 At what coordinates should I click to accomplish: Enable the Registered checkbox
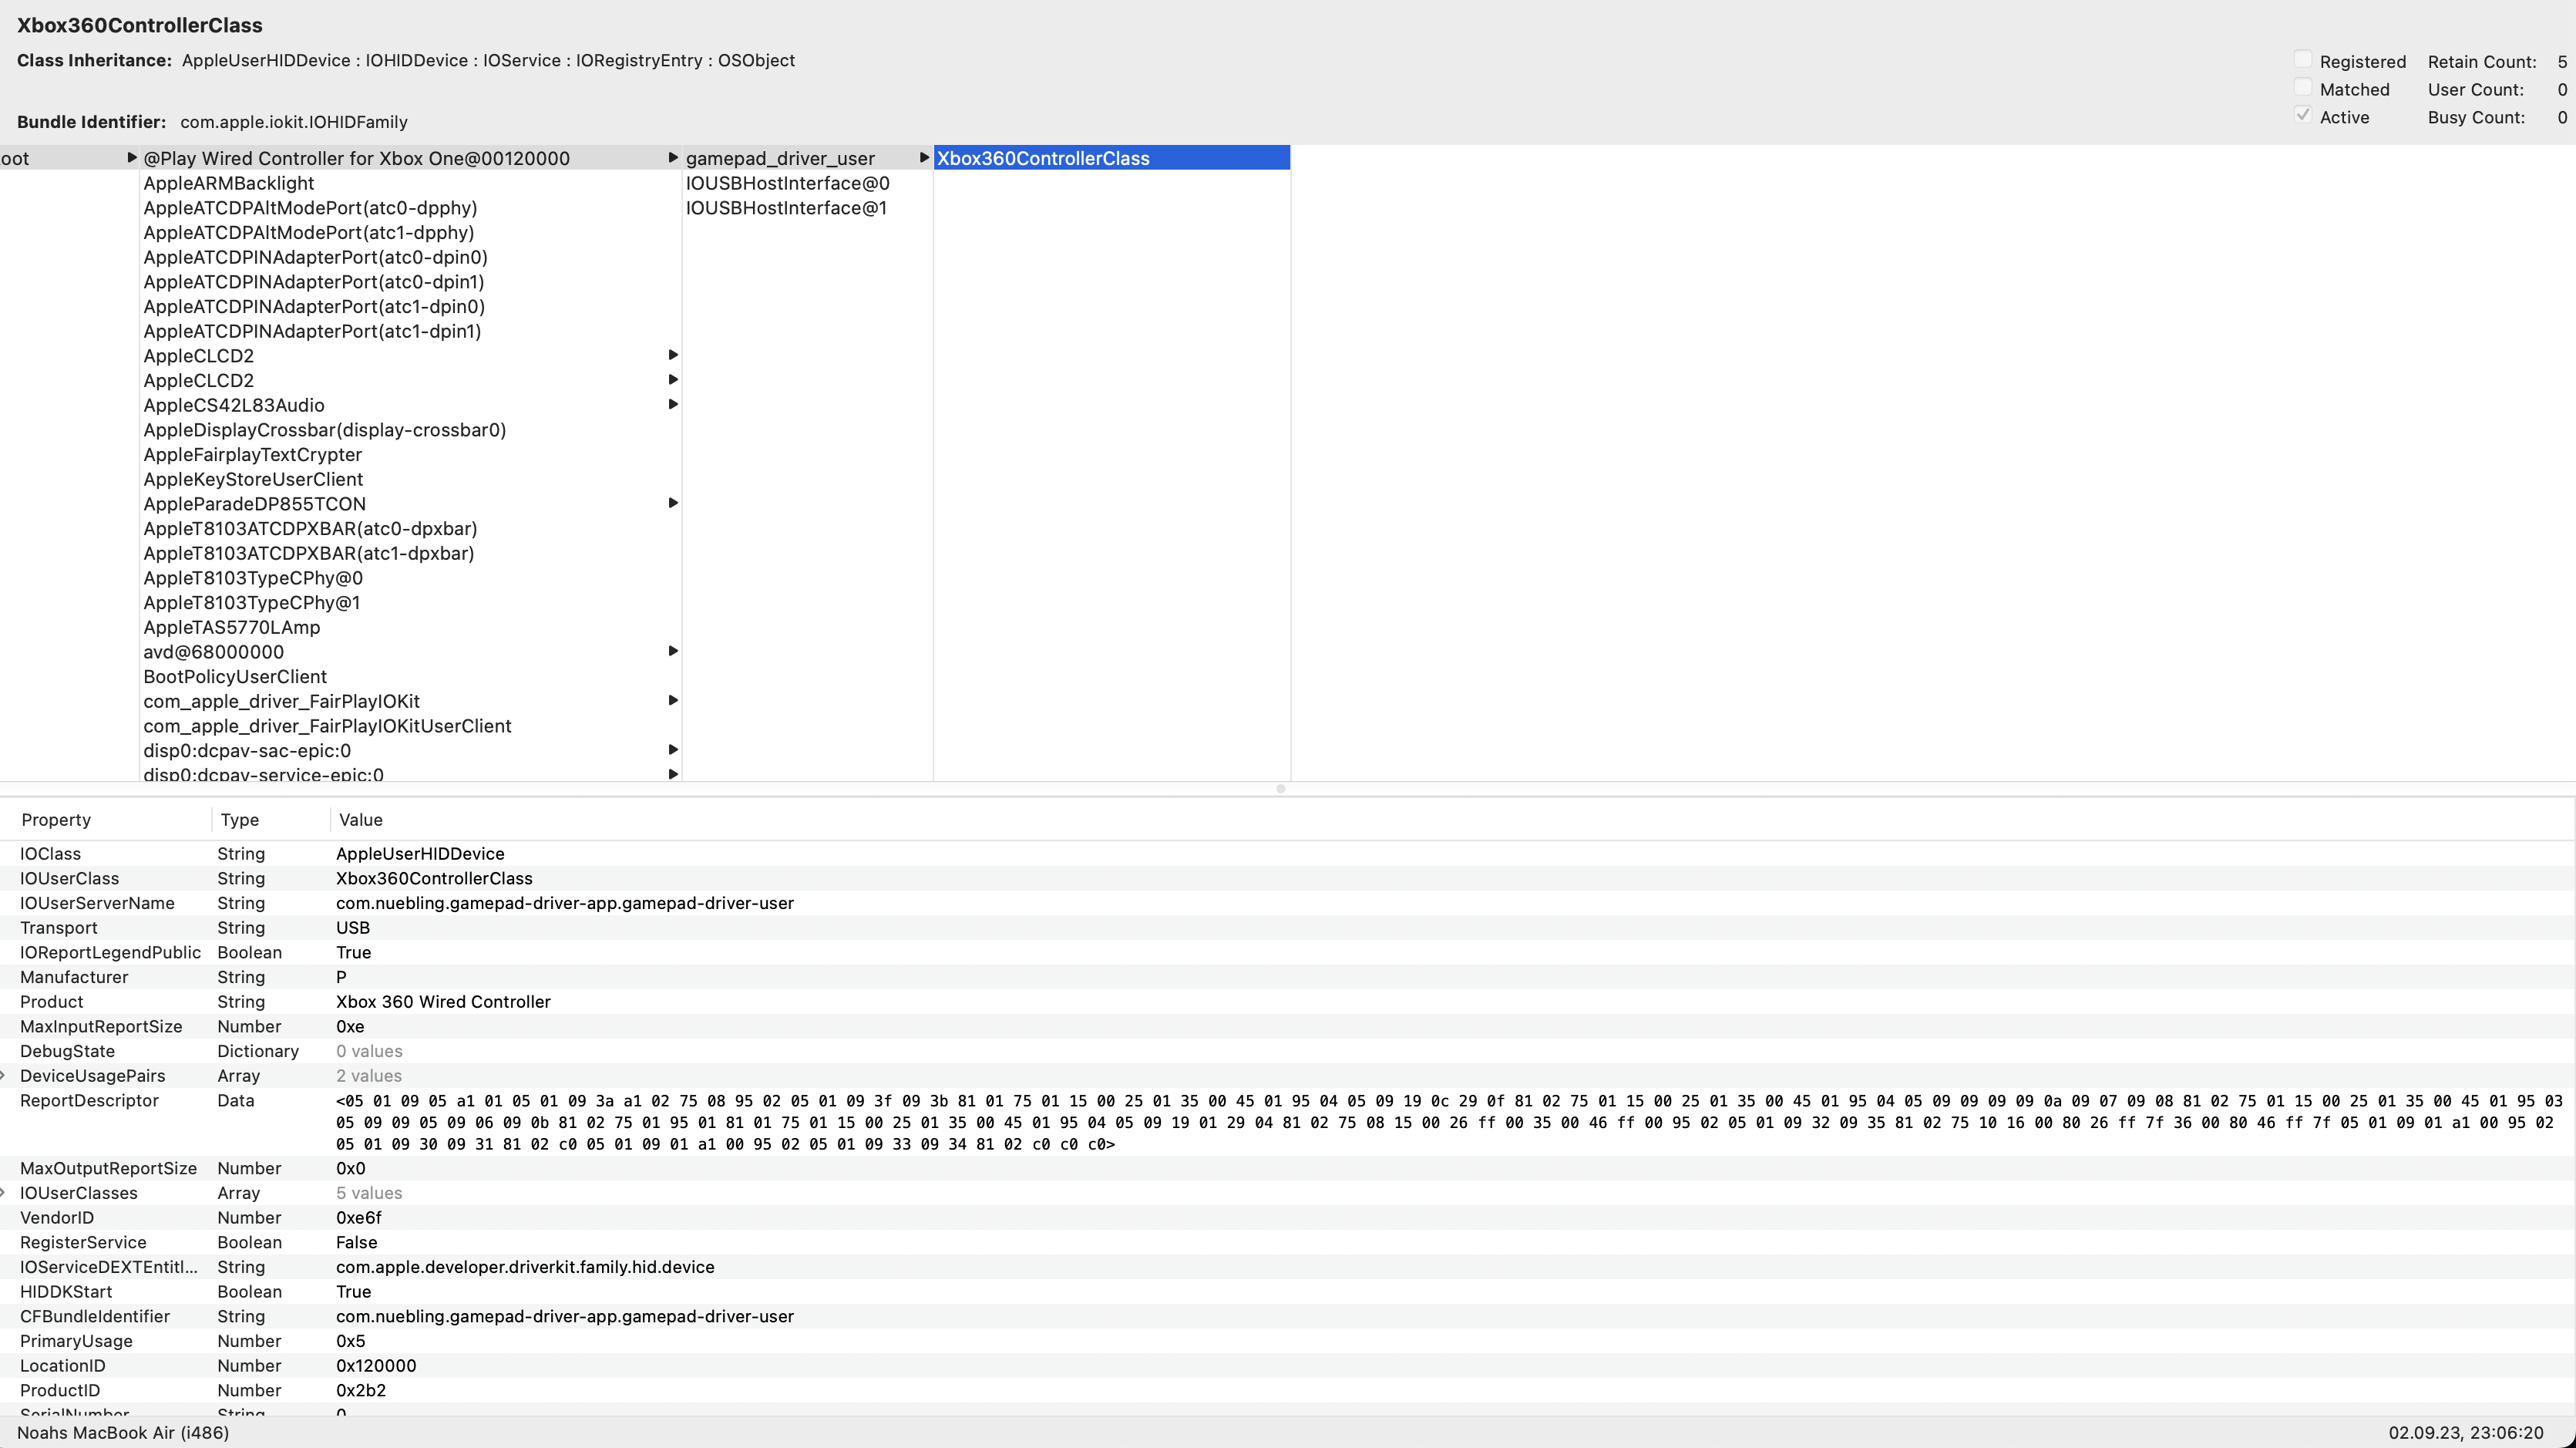click(x=2305, y=60)
